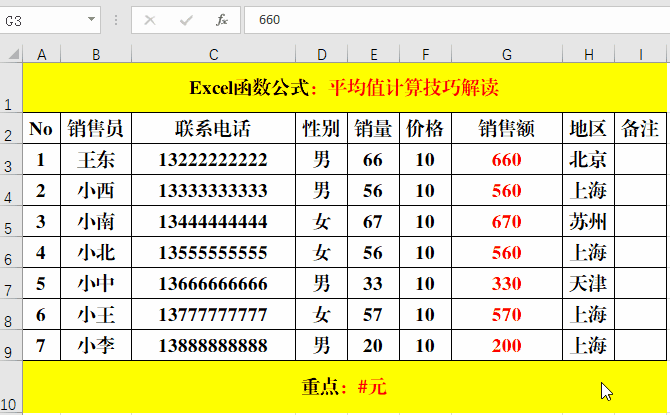Select sales quantity cell 67
Viewport: 670px width, 415px height.
tap(374, 221)
